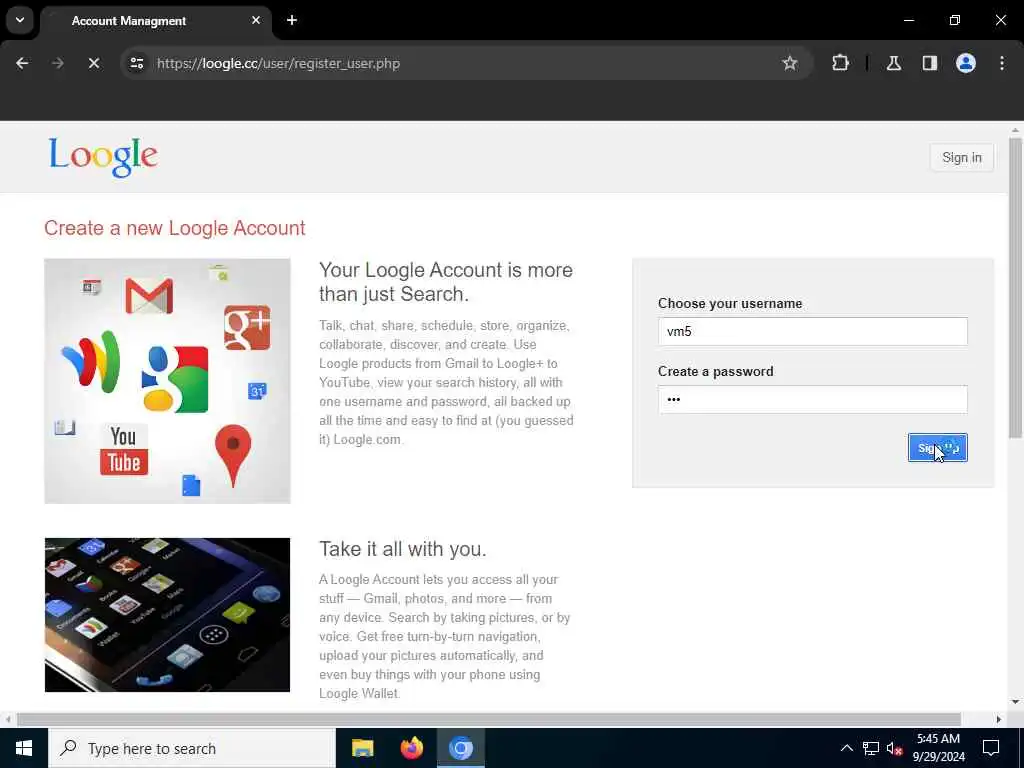
Task: Focus the username field containing vm5
Action: click(812, 332)
